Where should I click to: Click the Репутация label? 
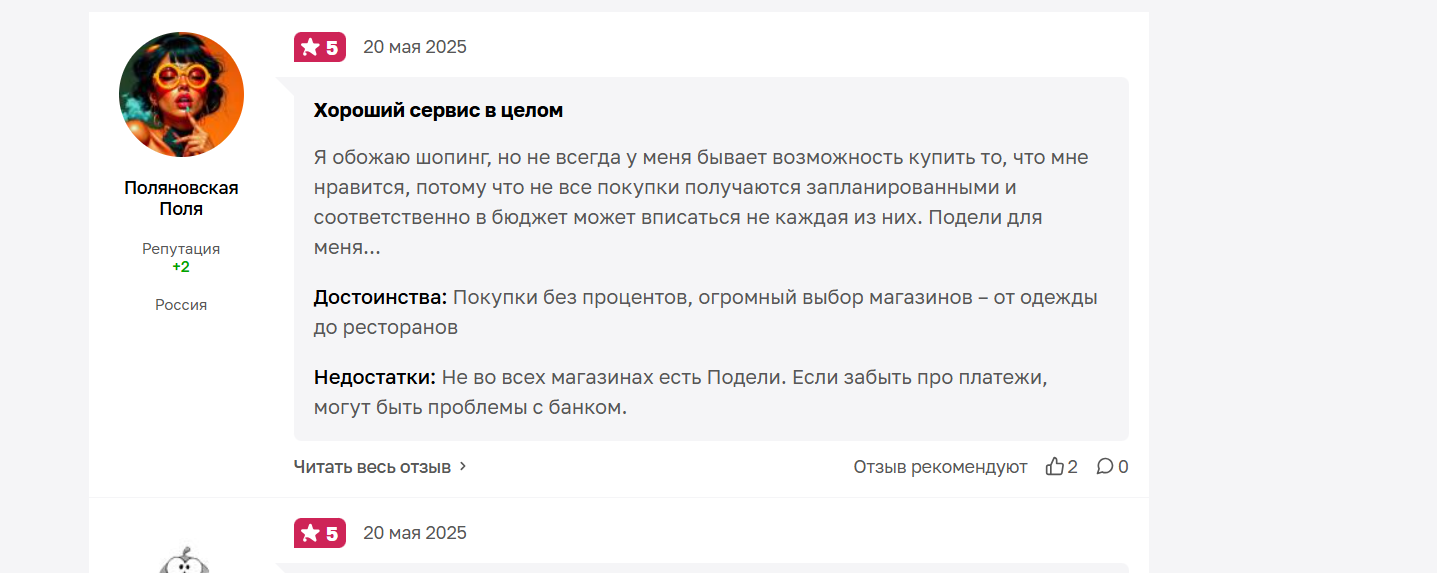tap(181, 249)
